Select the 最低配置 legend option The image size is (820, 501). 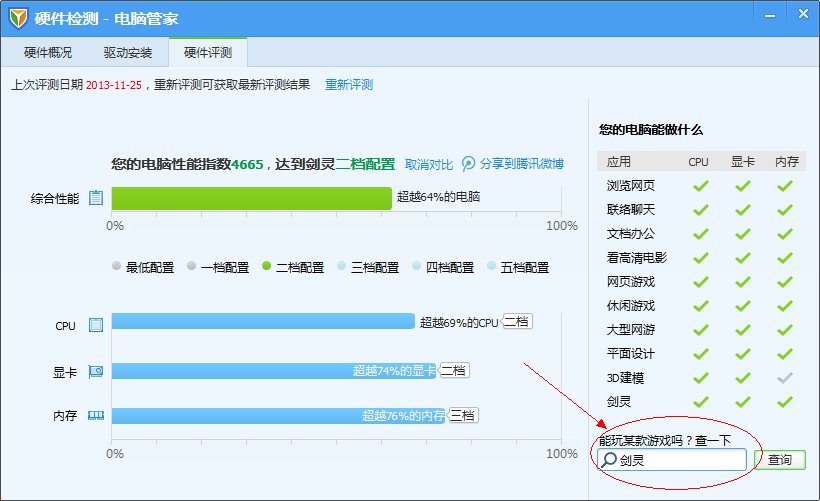[143, 267]
